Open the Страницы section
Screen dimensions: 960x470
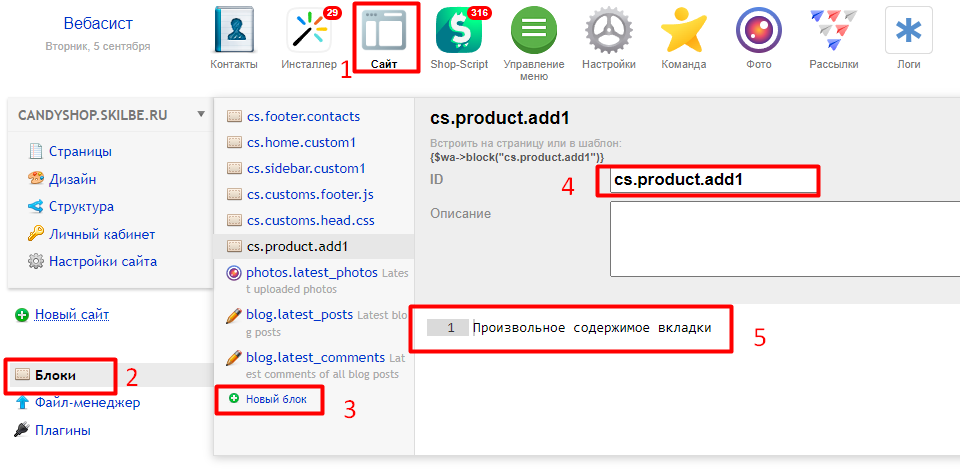click(x=80, y=152)
